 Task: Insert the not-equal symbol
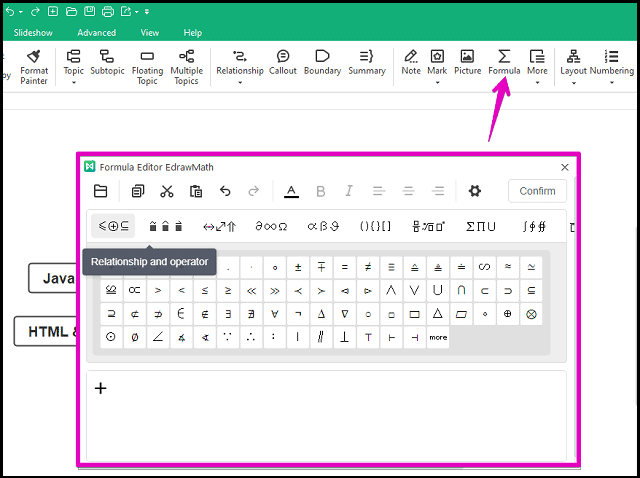coord(368,267)
